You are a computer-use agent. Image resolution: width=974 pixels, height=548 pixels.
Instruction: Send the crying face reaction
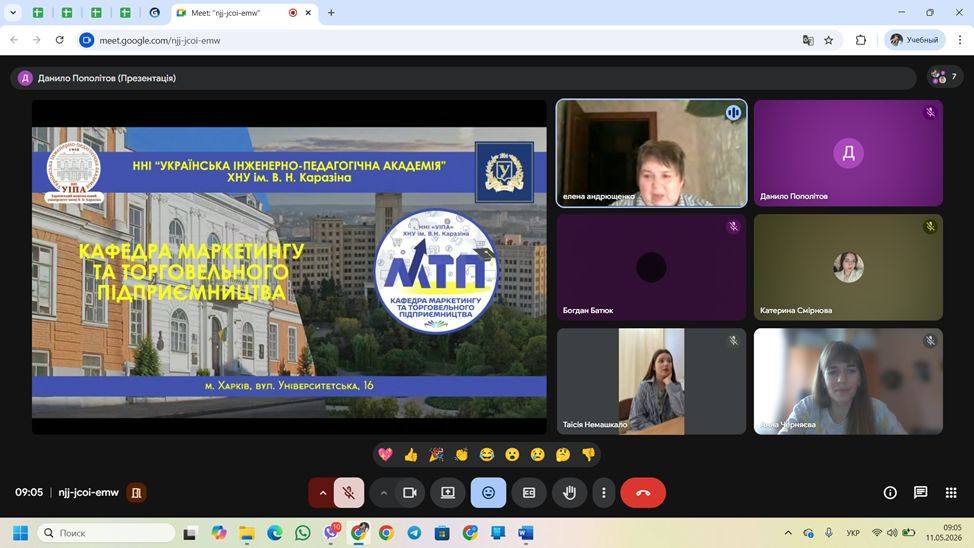click(537, 455)
